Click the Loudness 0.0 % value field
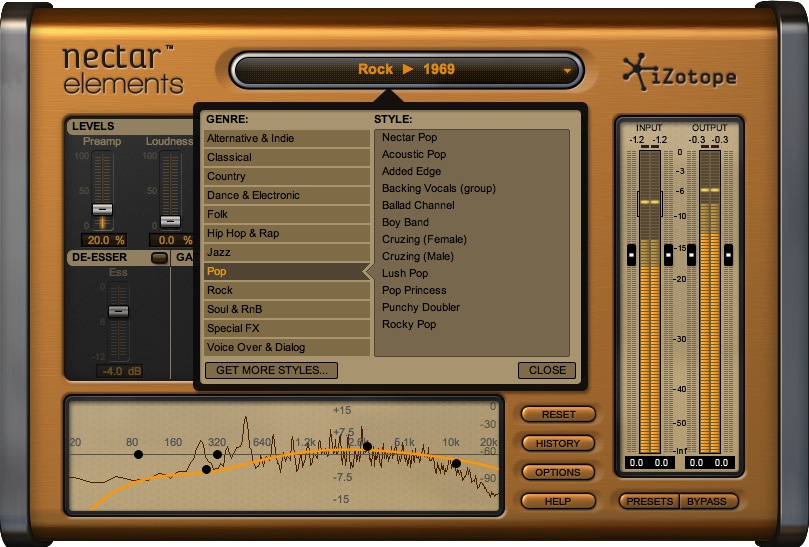This screenshot has height=547, width=809. (172, 240)
